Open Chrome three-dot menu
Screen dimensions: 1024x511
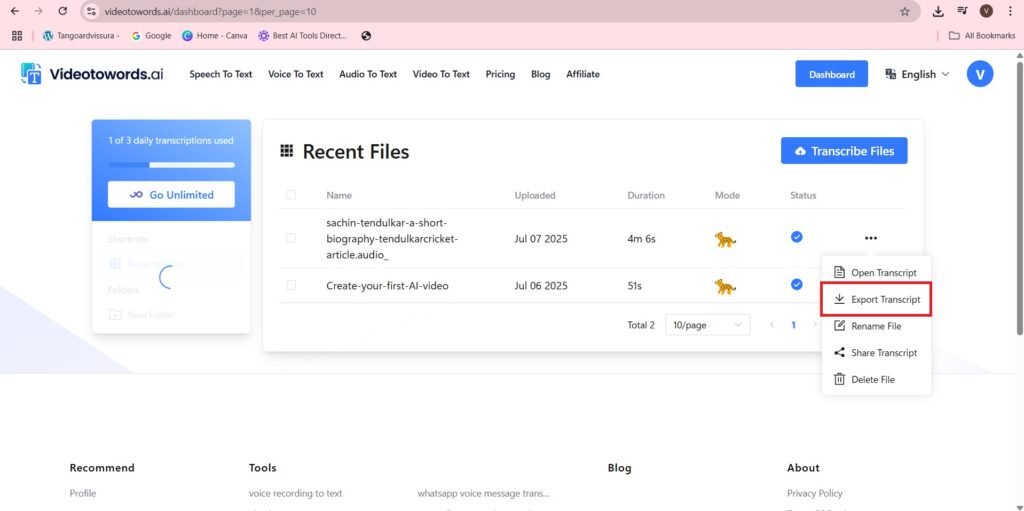[1010, 11]
